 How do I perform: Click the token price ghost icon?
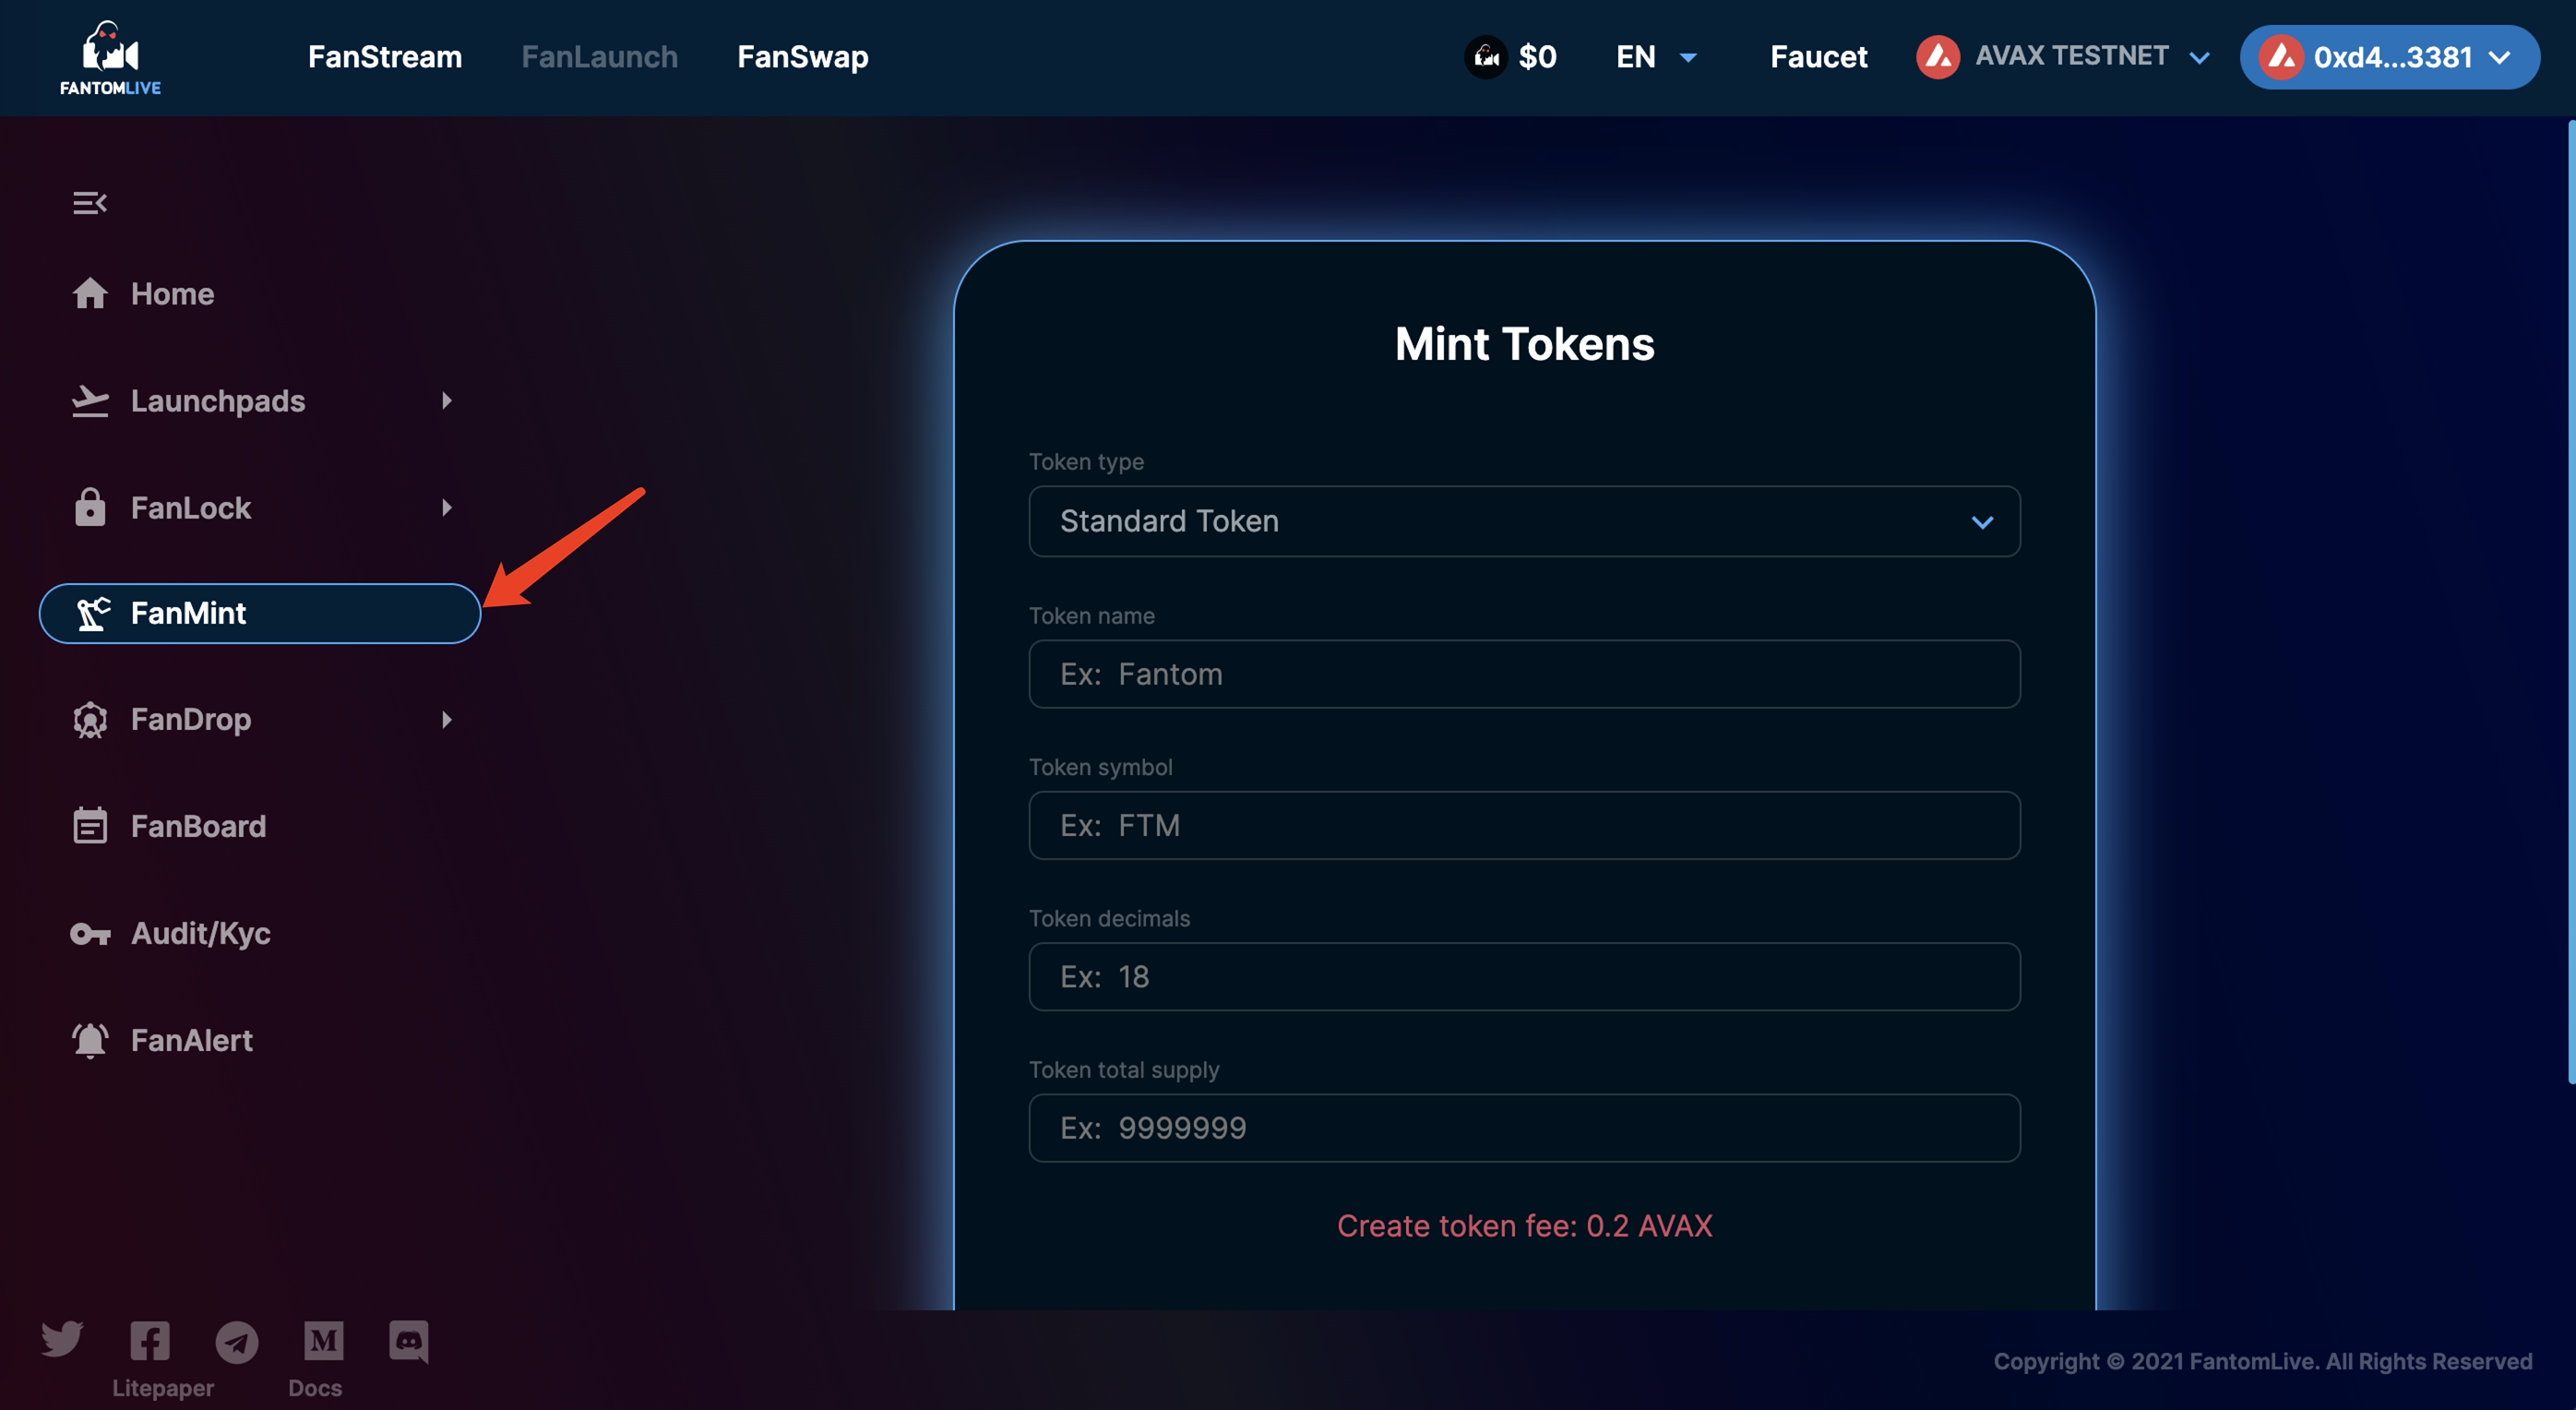click(1486, 57)
